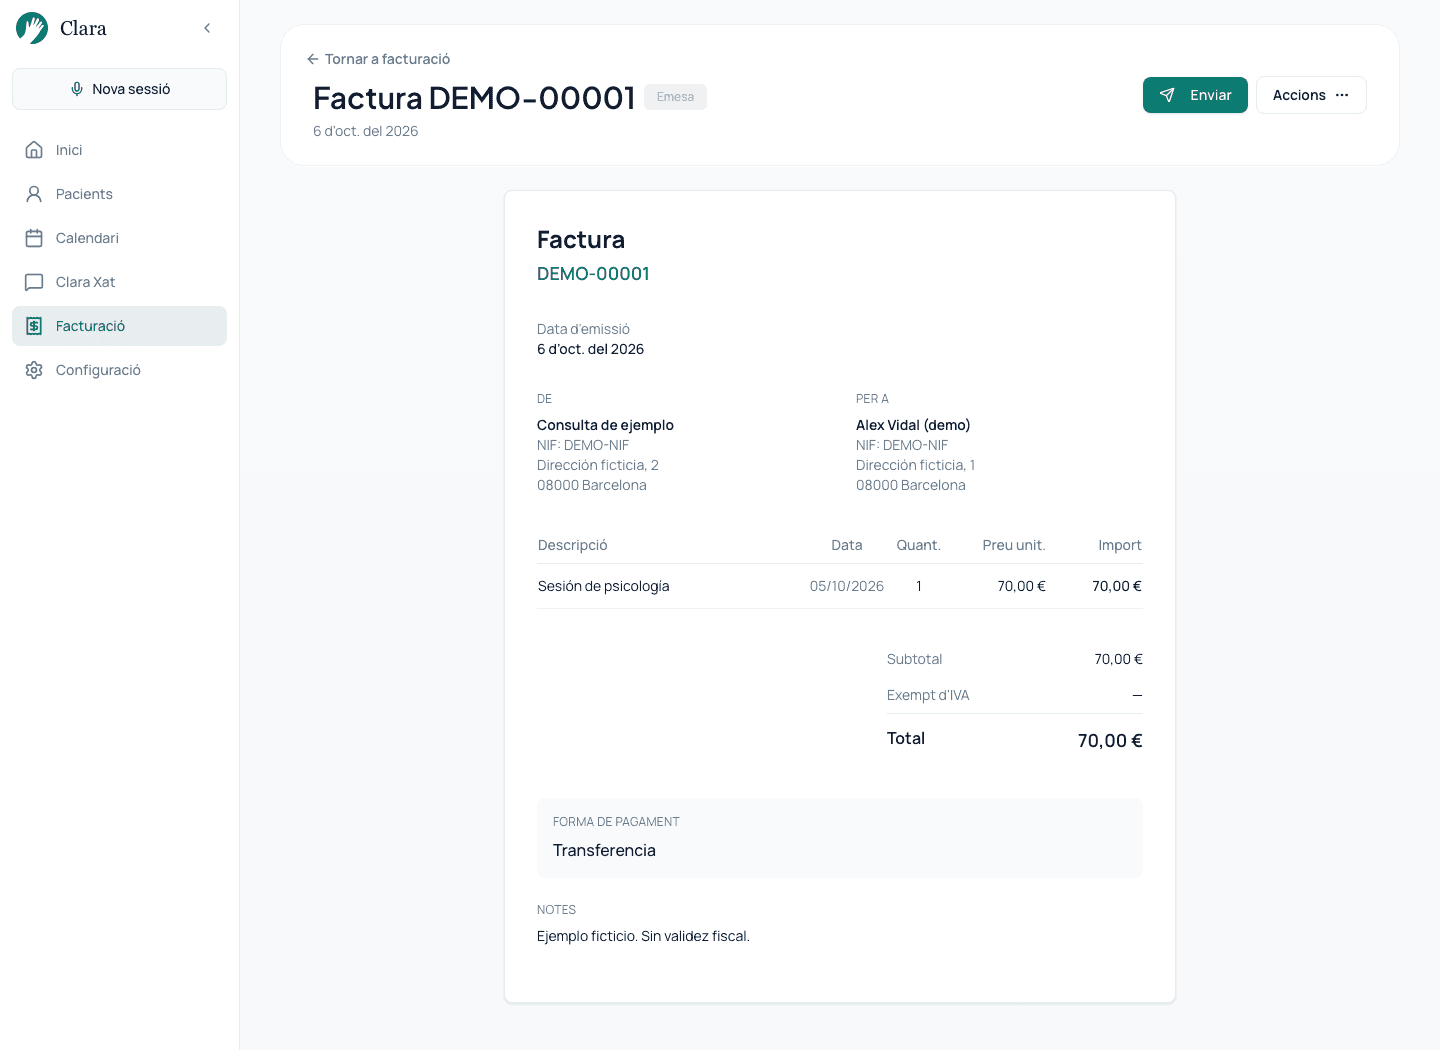
Task: Click the Exempt d'IVA label
Action: tap(928, 695)
